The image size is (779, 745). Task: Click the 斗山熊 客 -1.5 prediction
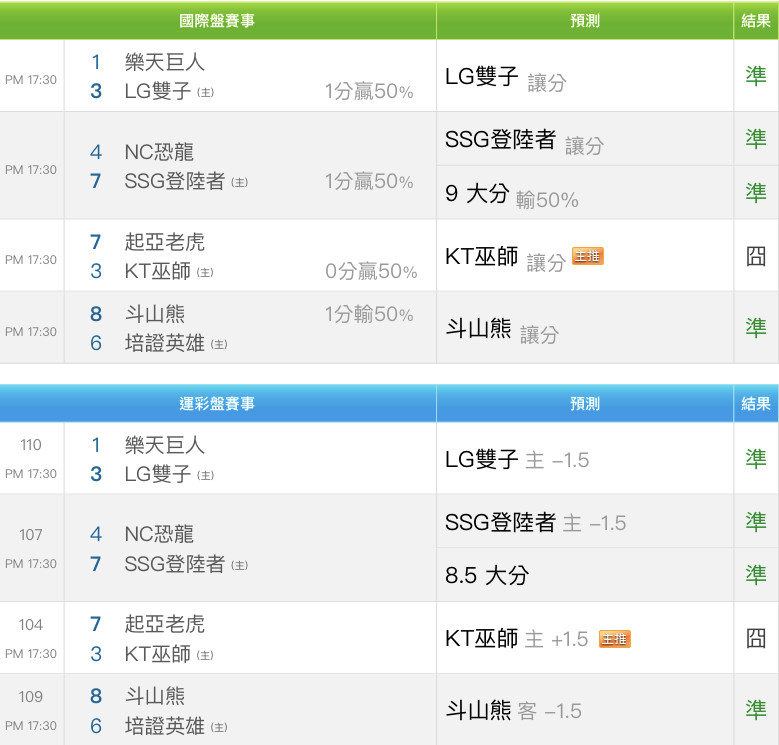point(513,711)
